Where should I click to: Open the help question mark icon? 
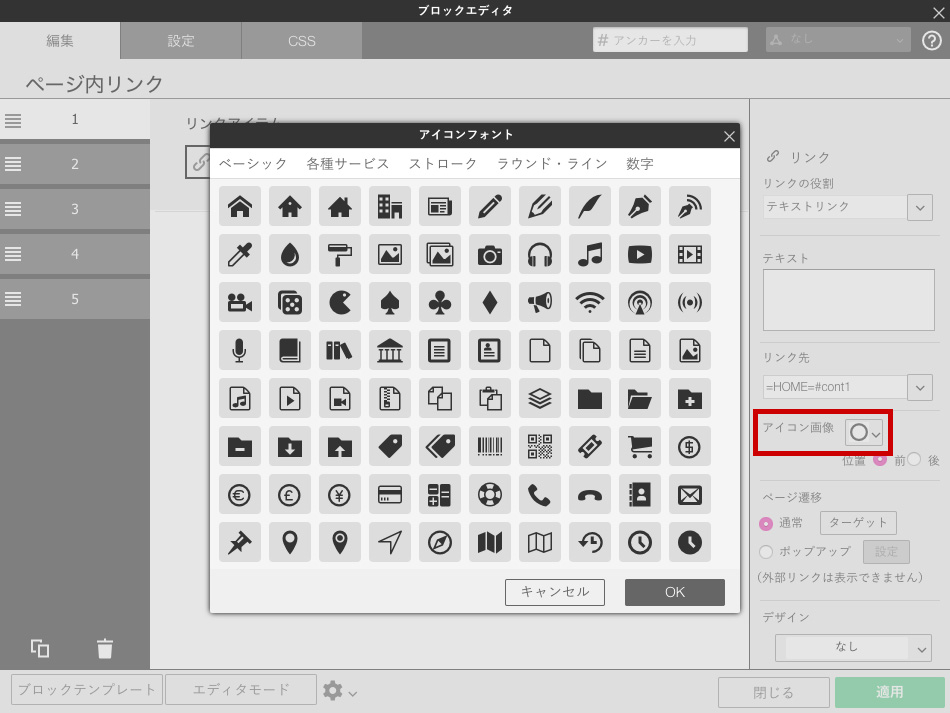click(931, 41)
